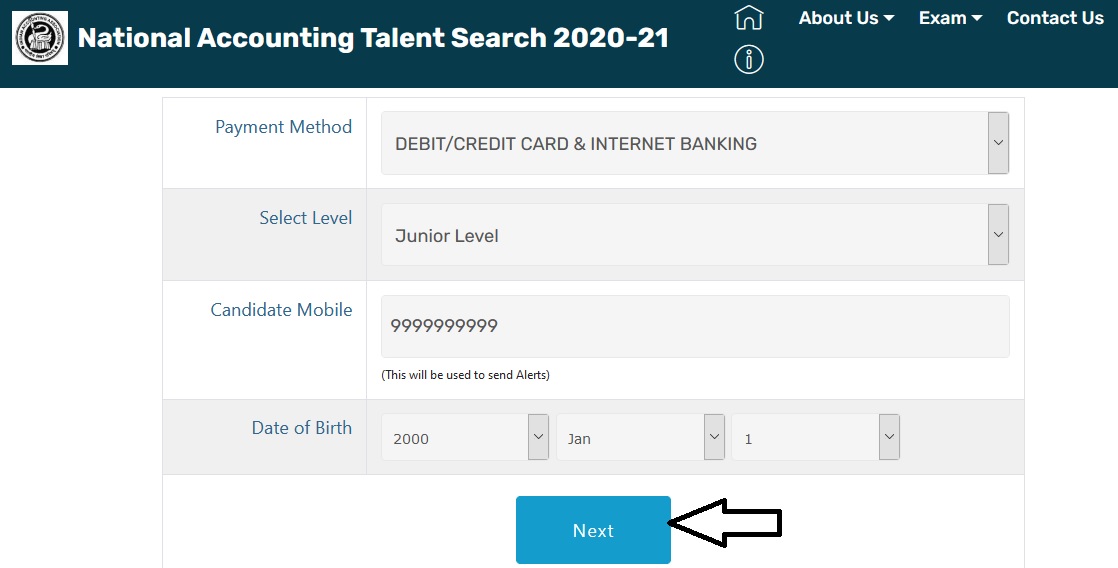This screenshot has width=1118, height=568.
Task: Focus the Candidate Mobile input field
Action: pyautogui.click(x=695, y=326)
